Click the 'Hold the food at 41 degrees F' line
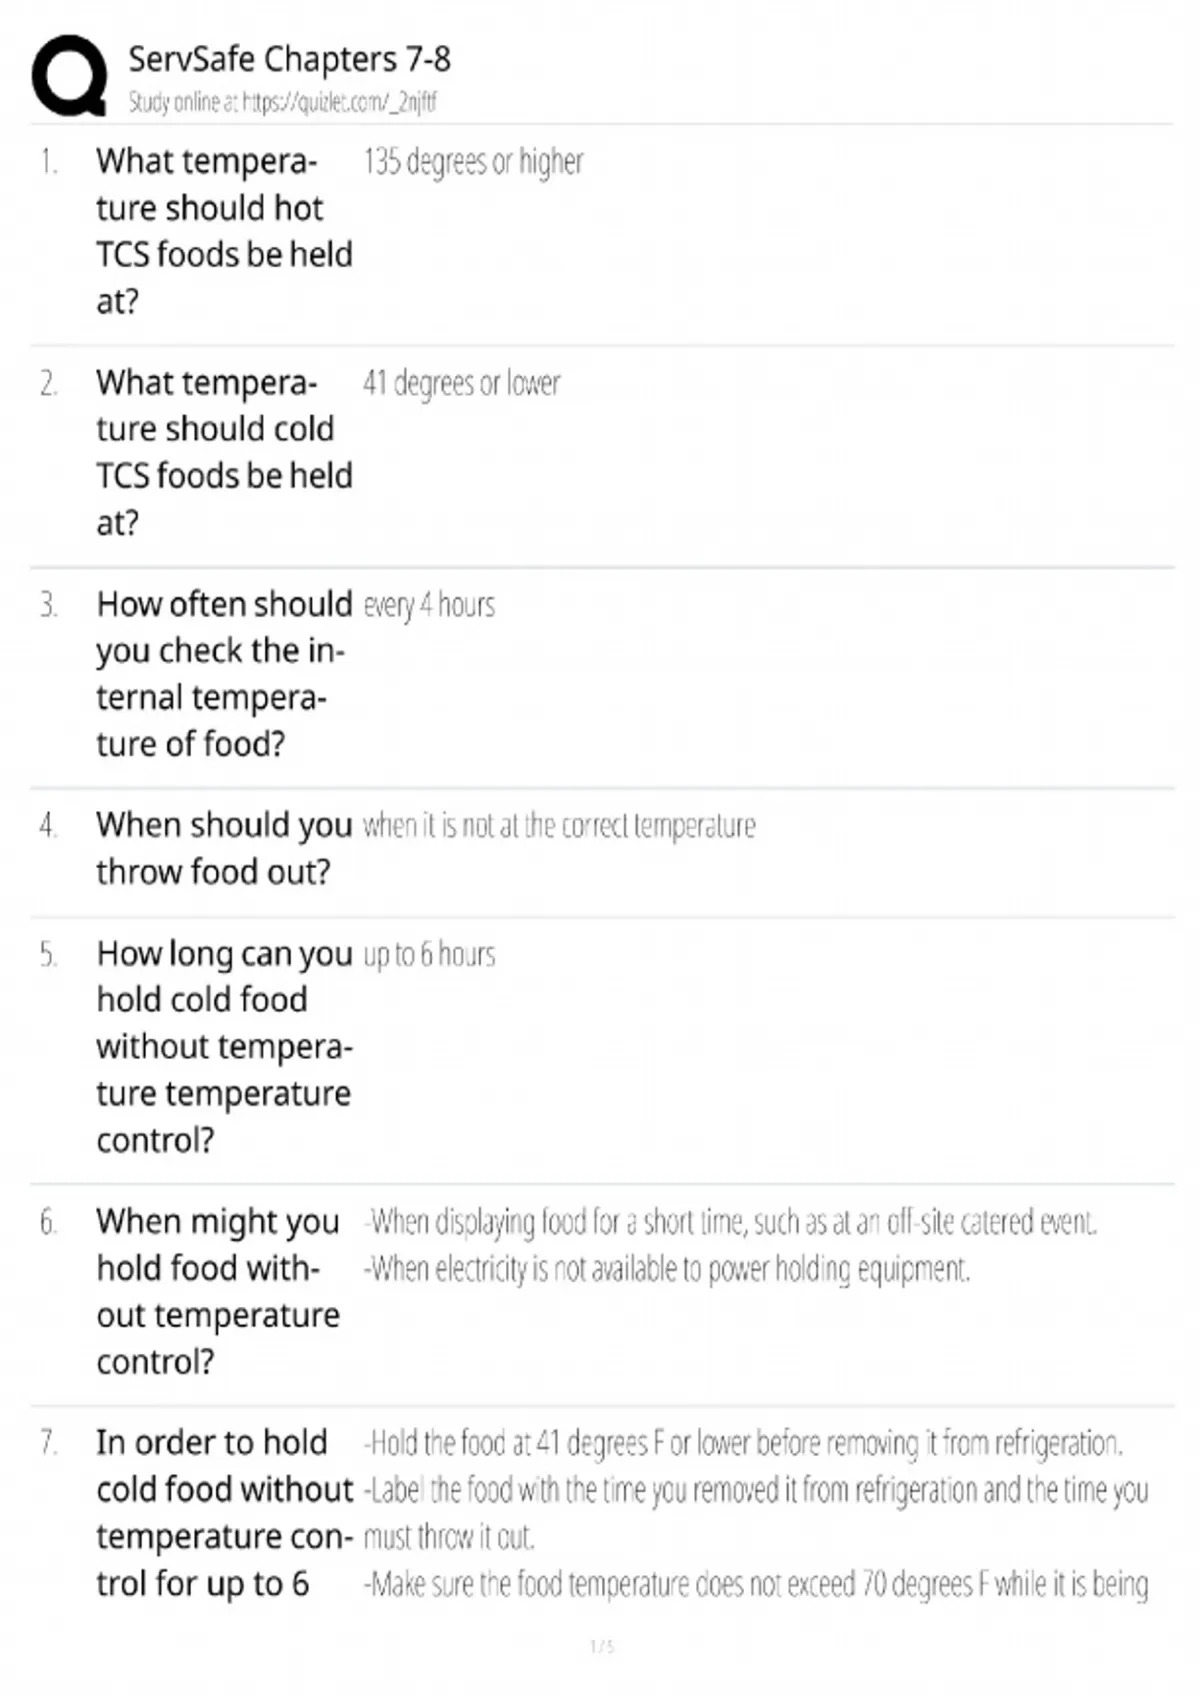This screenshot has height=1700, width=1200. point(743,1443)
